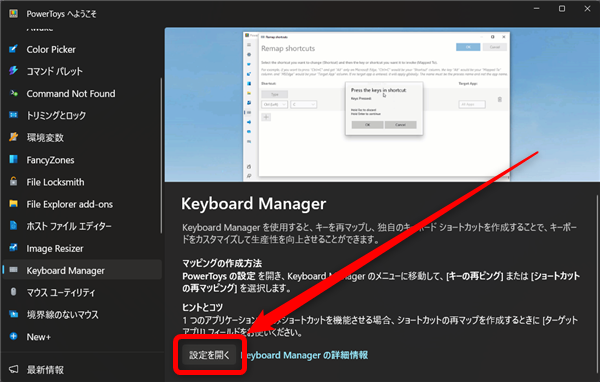Click the Color Picker icon in sidebar
The width and height of the screenshot is (600, 382).
pos(13,49)
